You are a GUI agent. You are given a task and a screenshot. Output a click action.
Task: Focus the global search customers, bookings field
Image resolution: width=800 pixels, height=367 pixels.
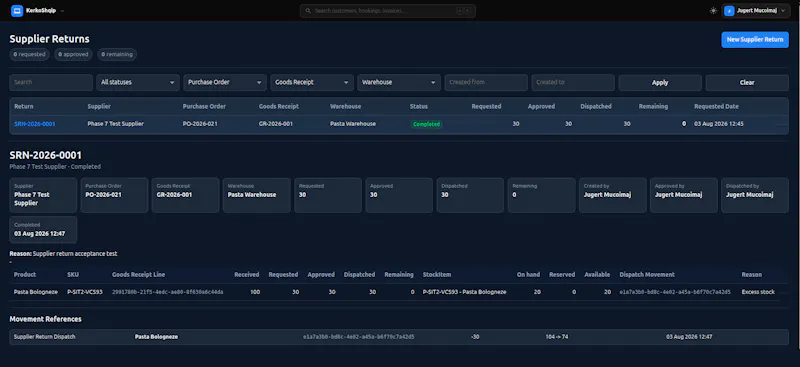[x=388, y=11]
